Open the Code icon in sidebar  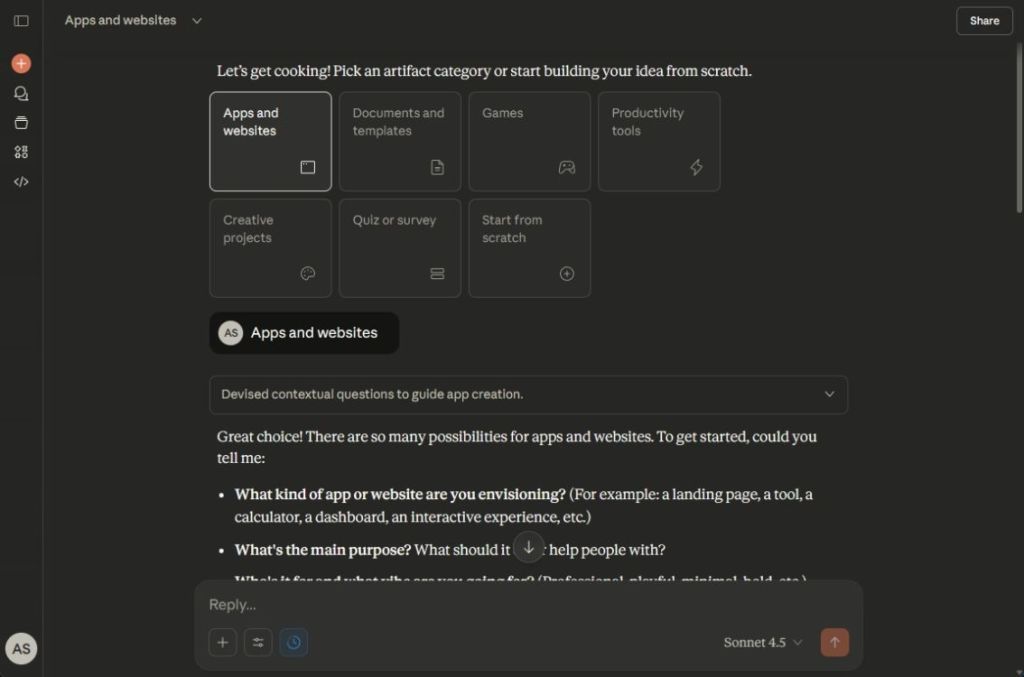pos(21,182)
